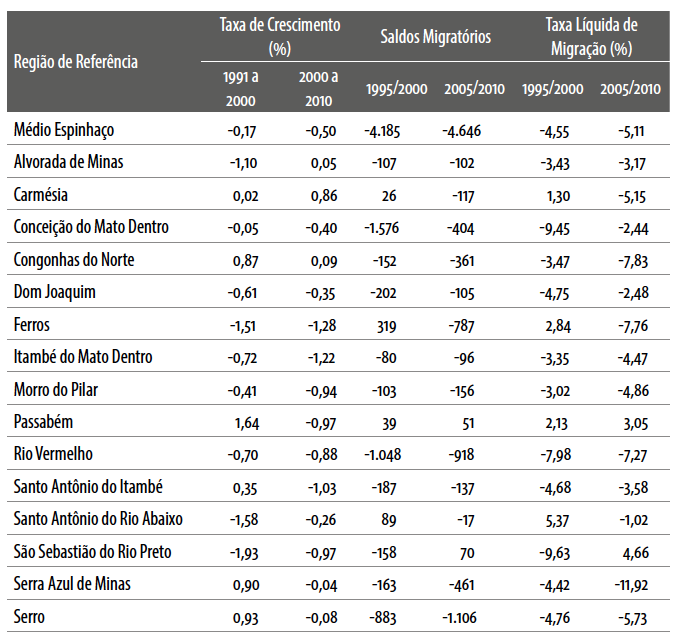Click the 'Carmésia' row label
Screen dimensions: 680x642
point(43,195)
